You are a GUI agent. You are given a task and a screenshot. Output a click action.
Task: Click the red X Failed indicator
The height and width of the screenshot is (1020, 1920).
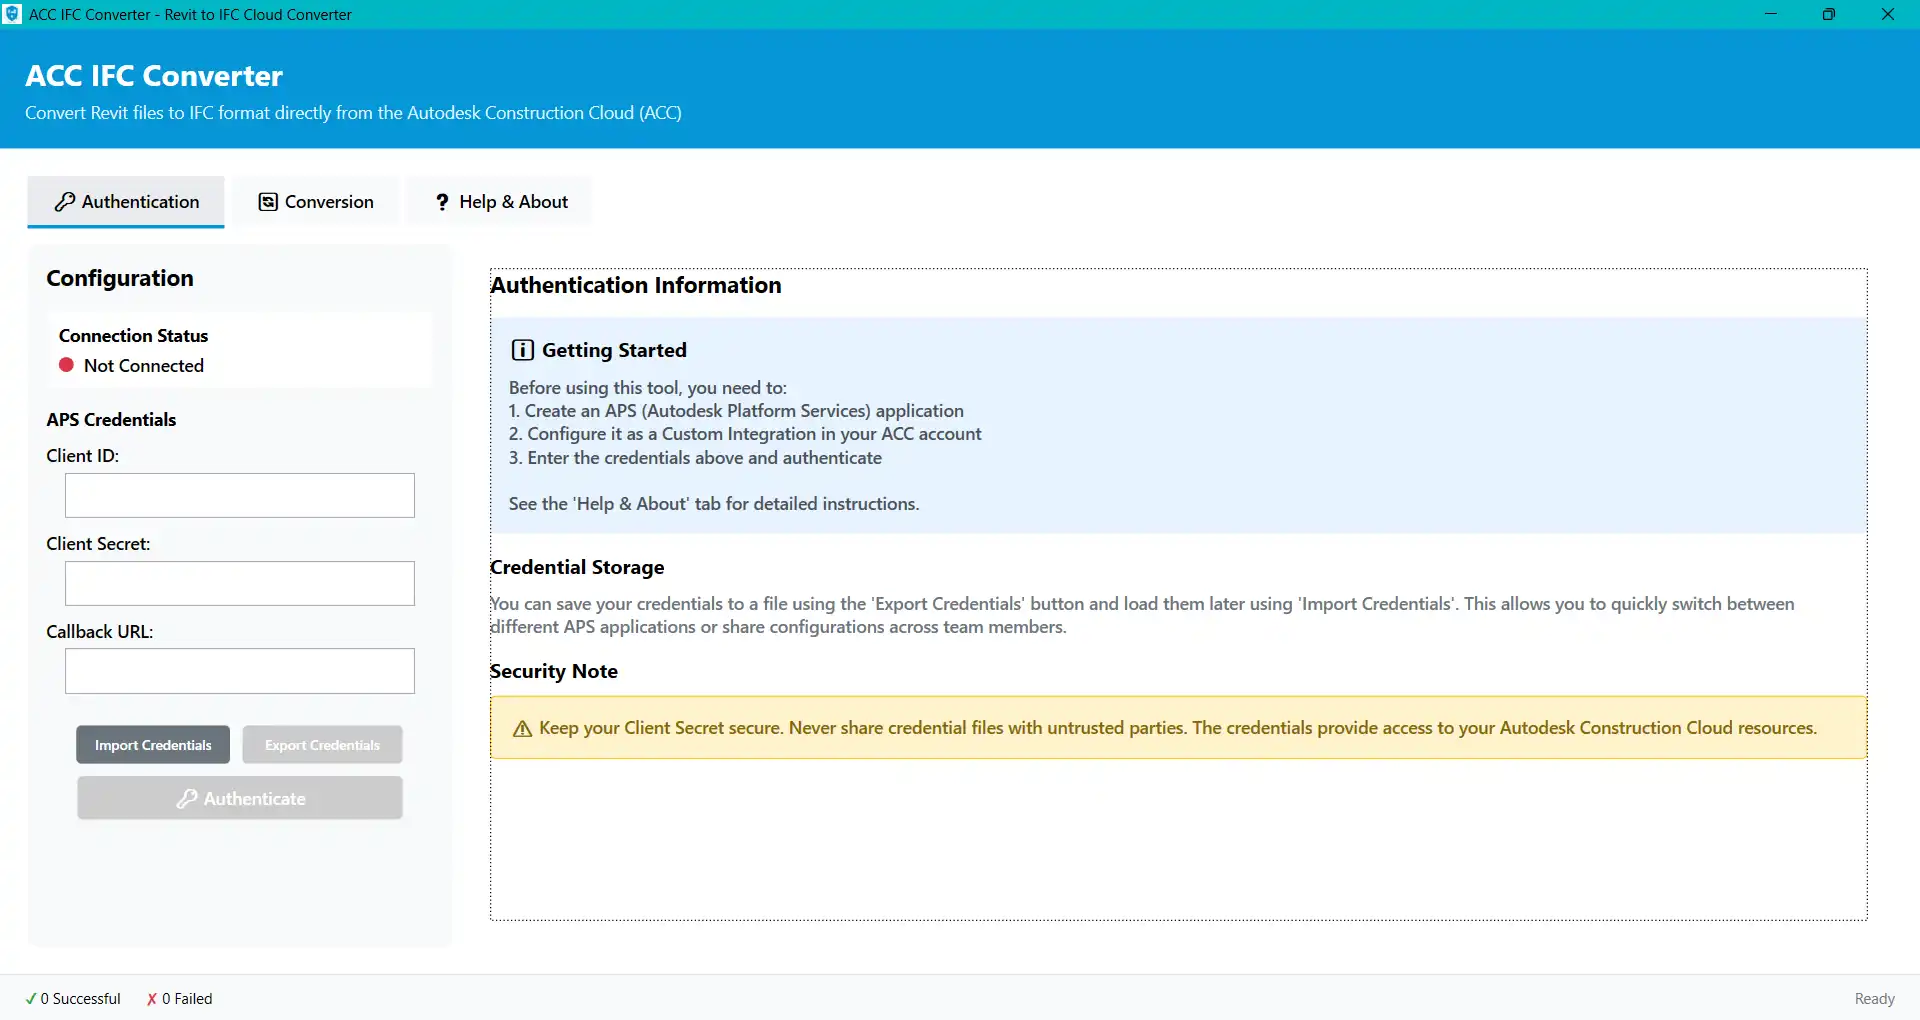(x=152, y=999)
